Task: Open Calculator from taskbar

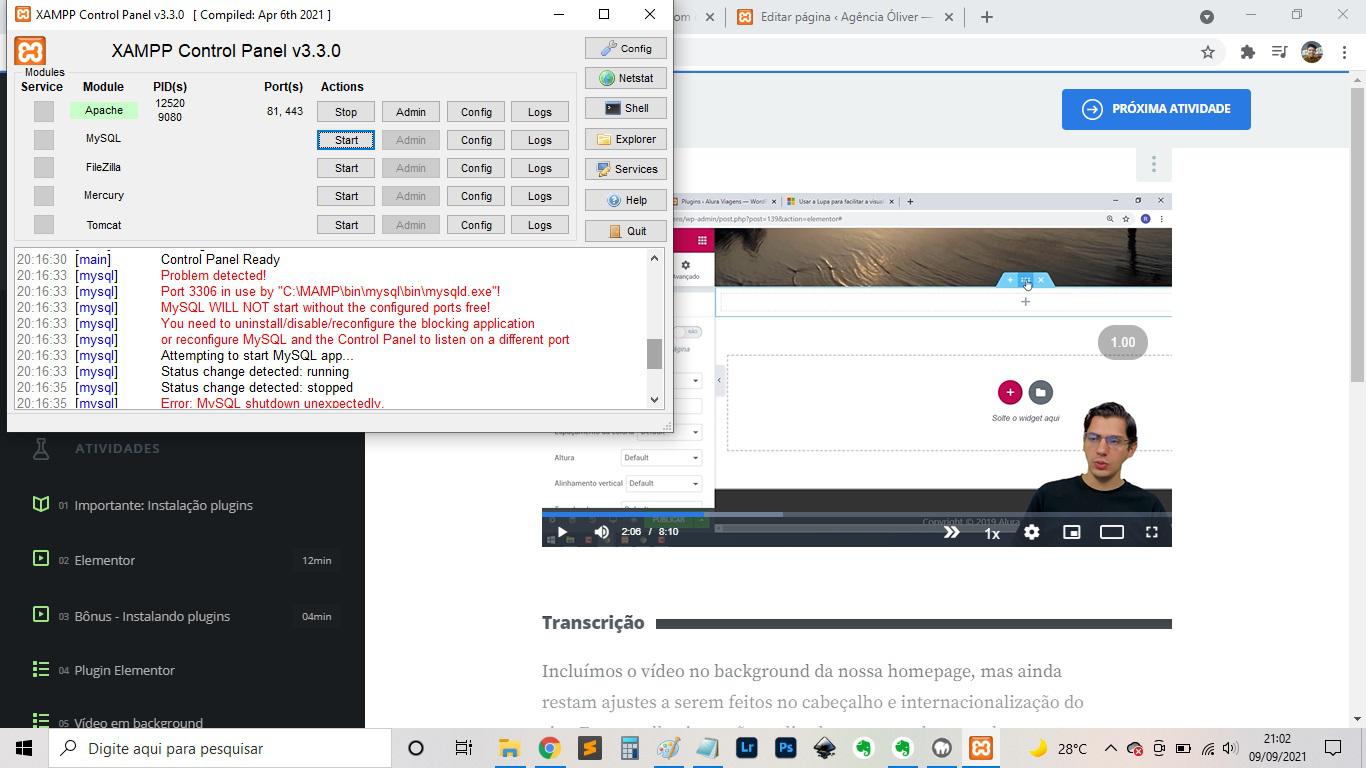Action: [629, 748]
